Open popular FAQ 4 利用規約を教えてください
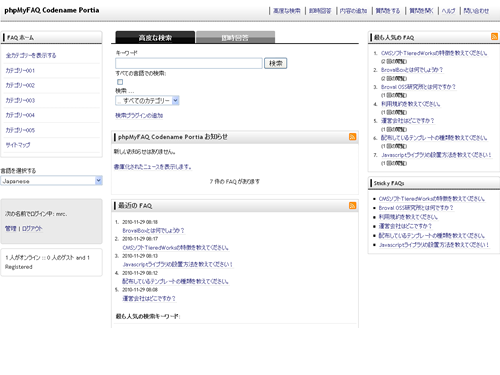The height and width of the screenshot is (375, 500). coord(411,104)
